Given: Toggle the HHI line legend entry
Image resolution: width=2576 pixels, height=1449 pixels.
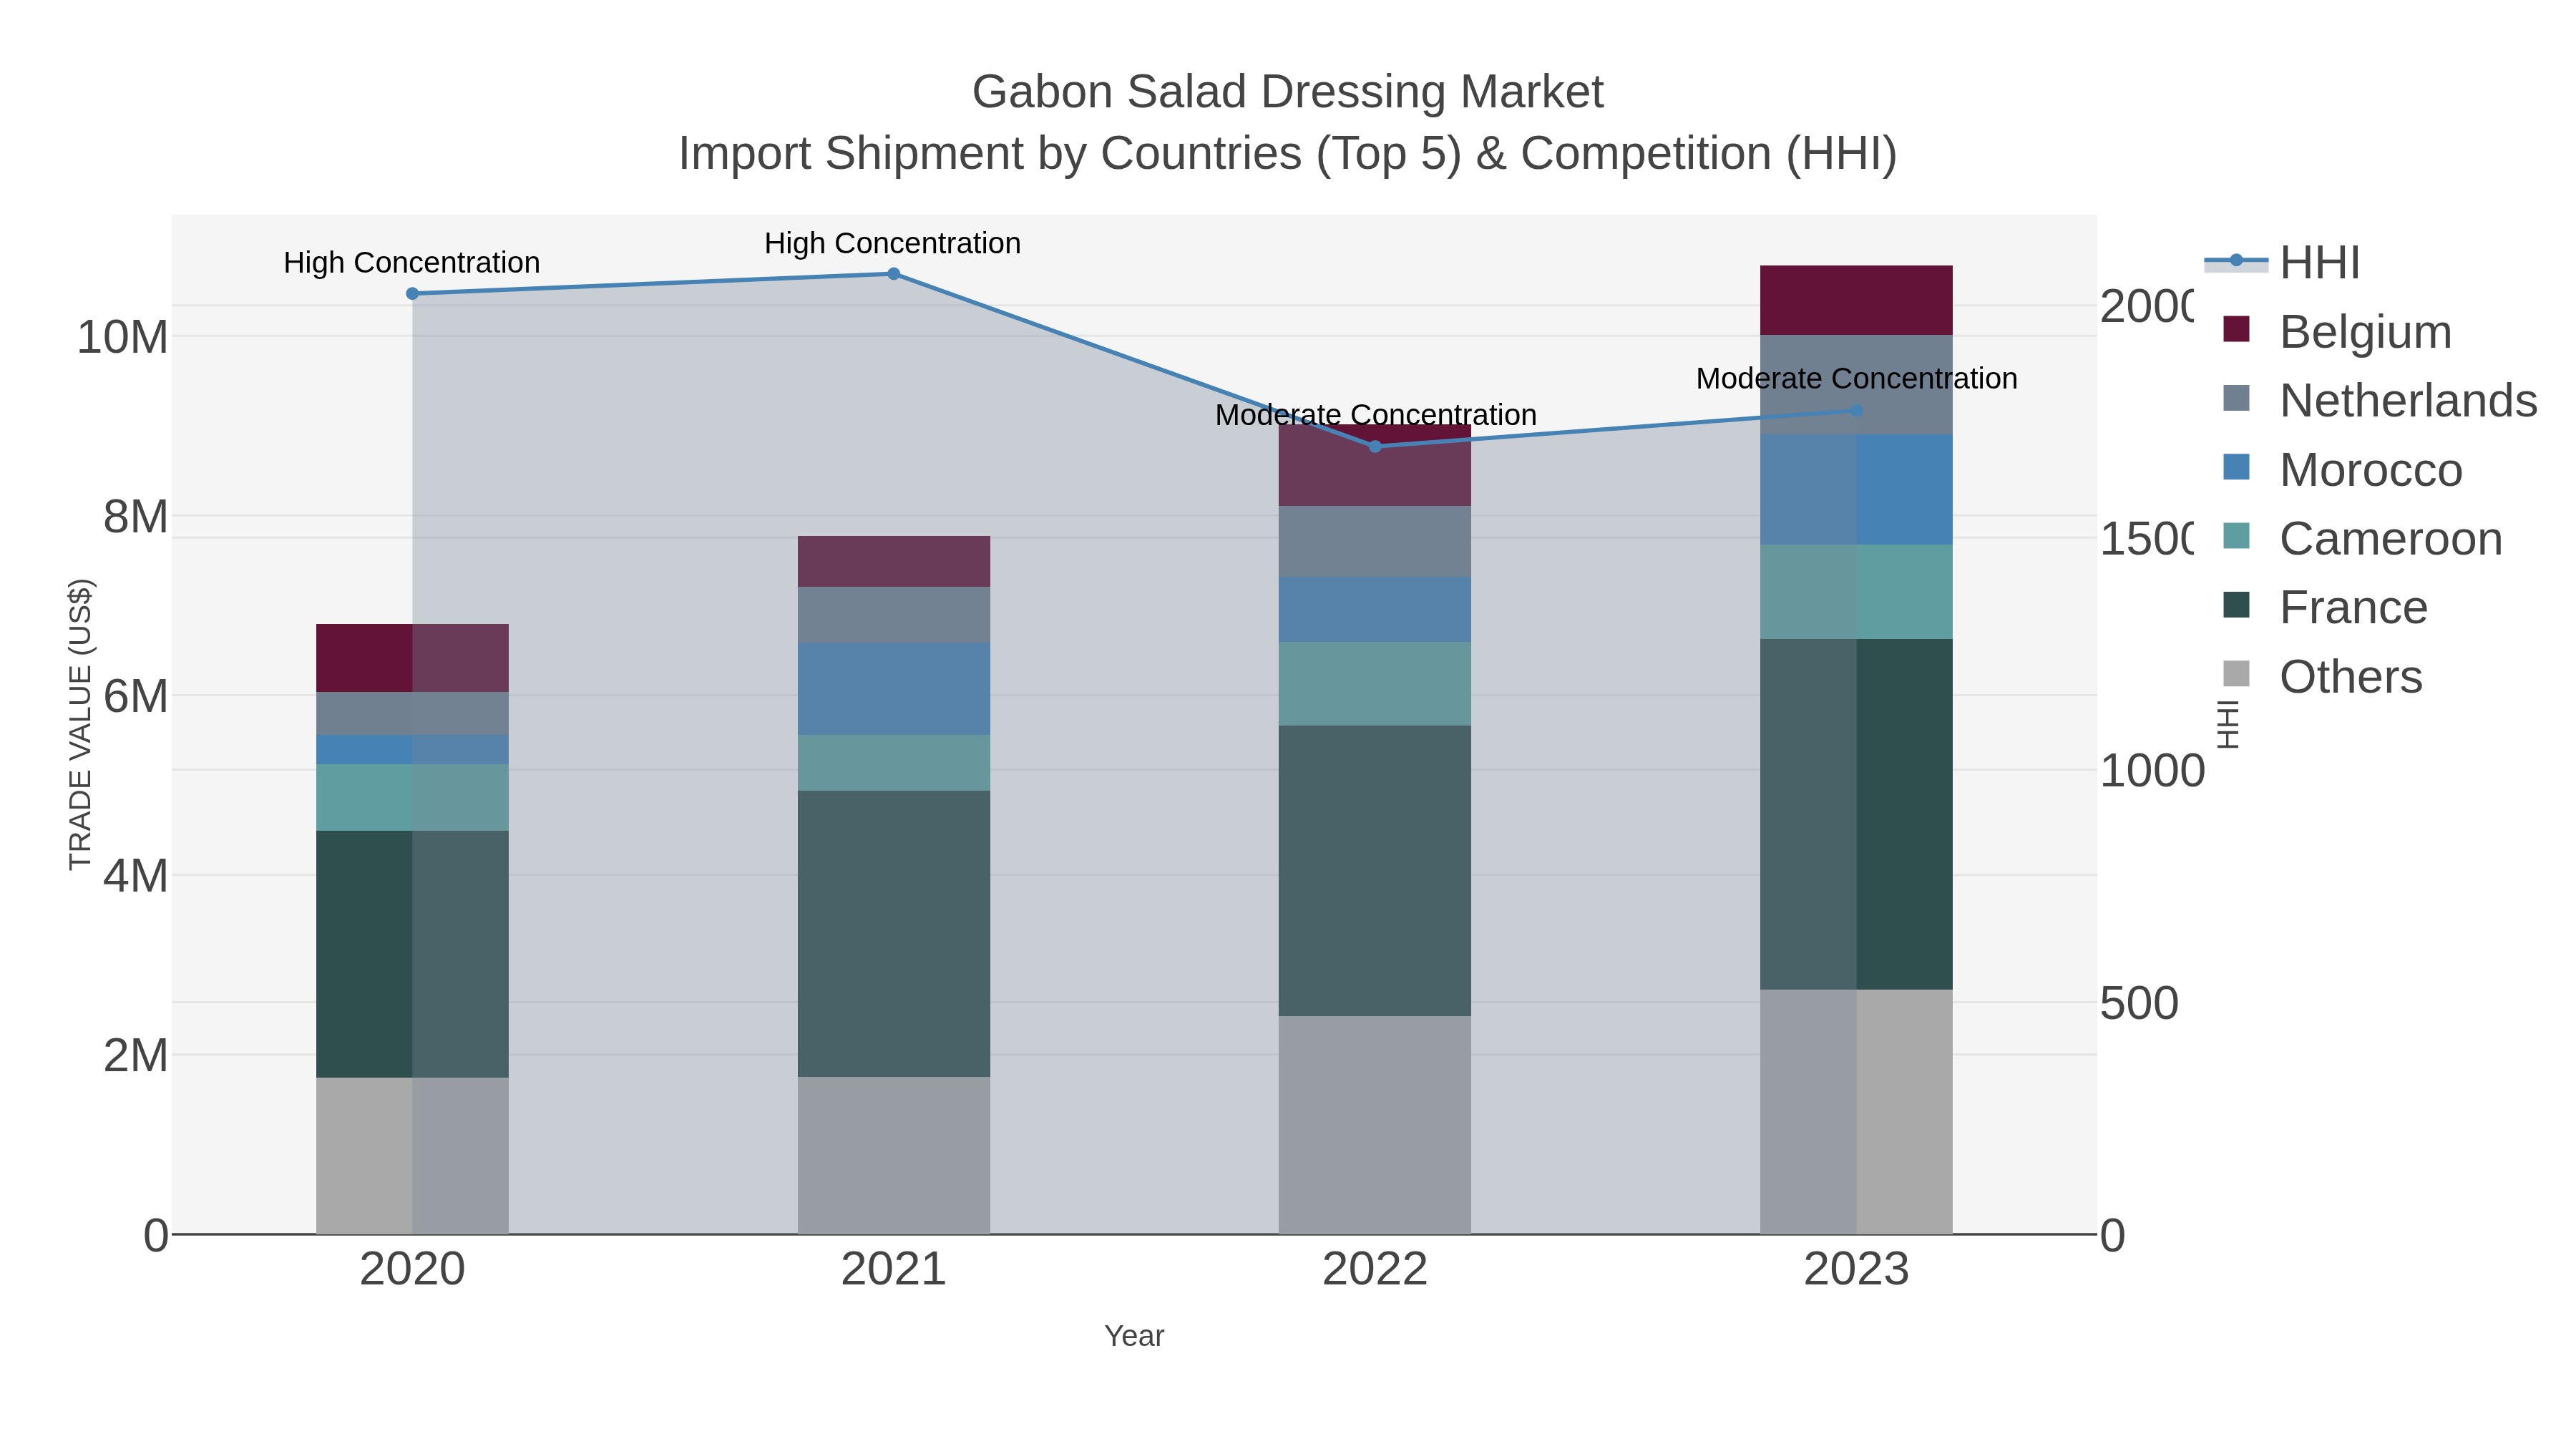Looking at the screenshot, I should 2282,263.
